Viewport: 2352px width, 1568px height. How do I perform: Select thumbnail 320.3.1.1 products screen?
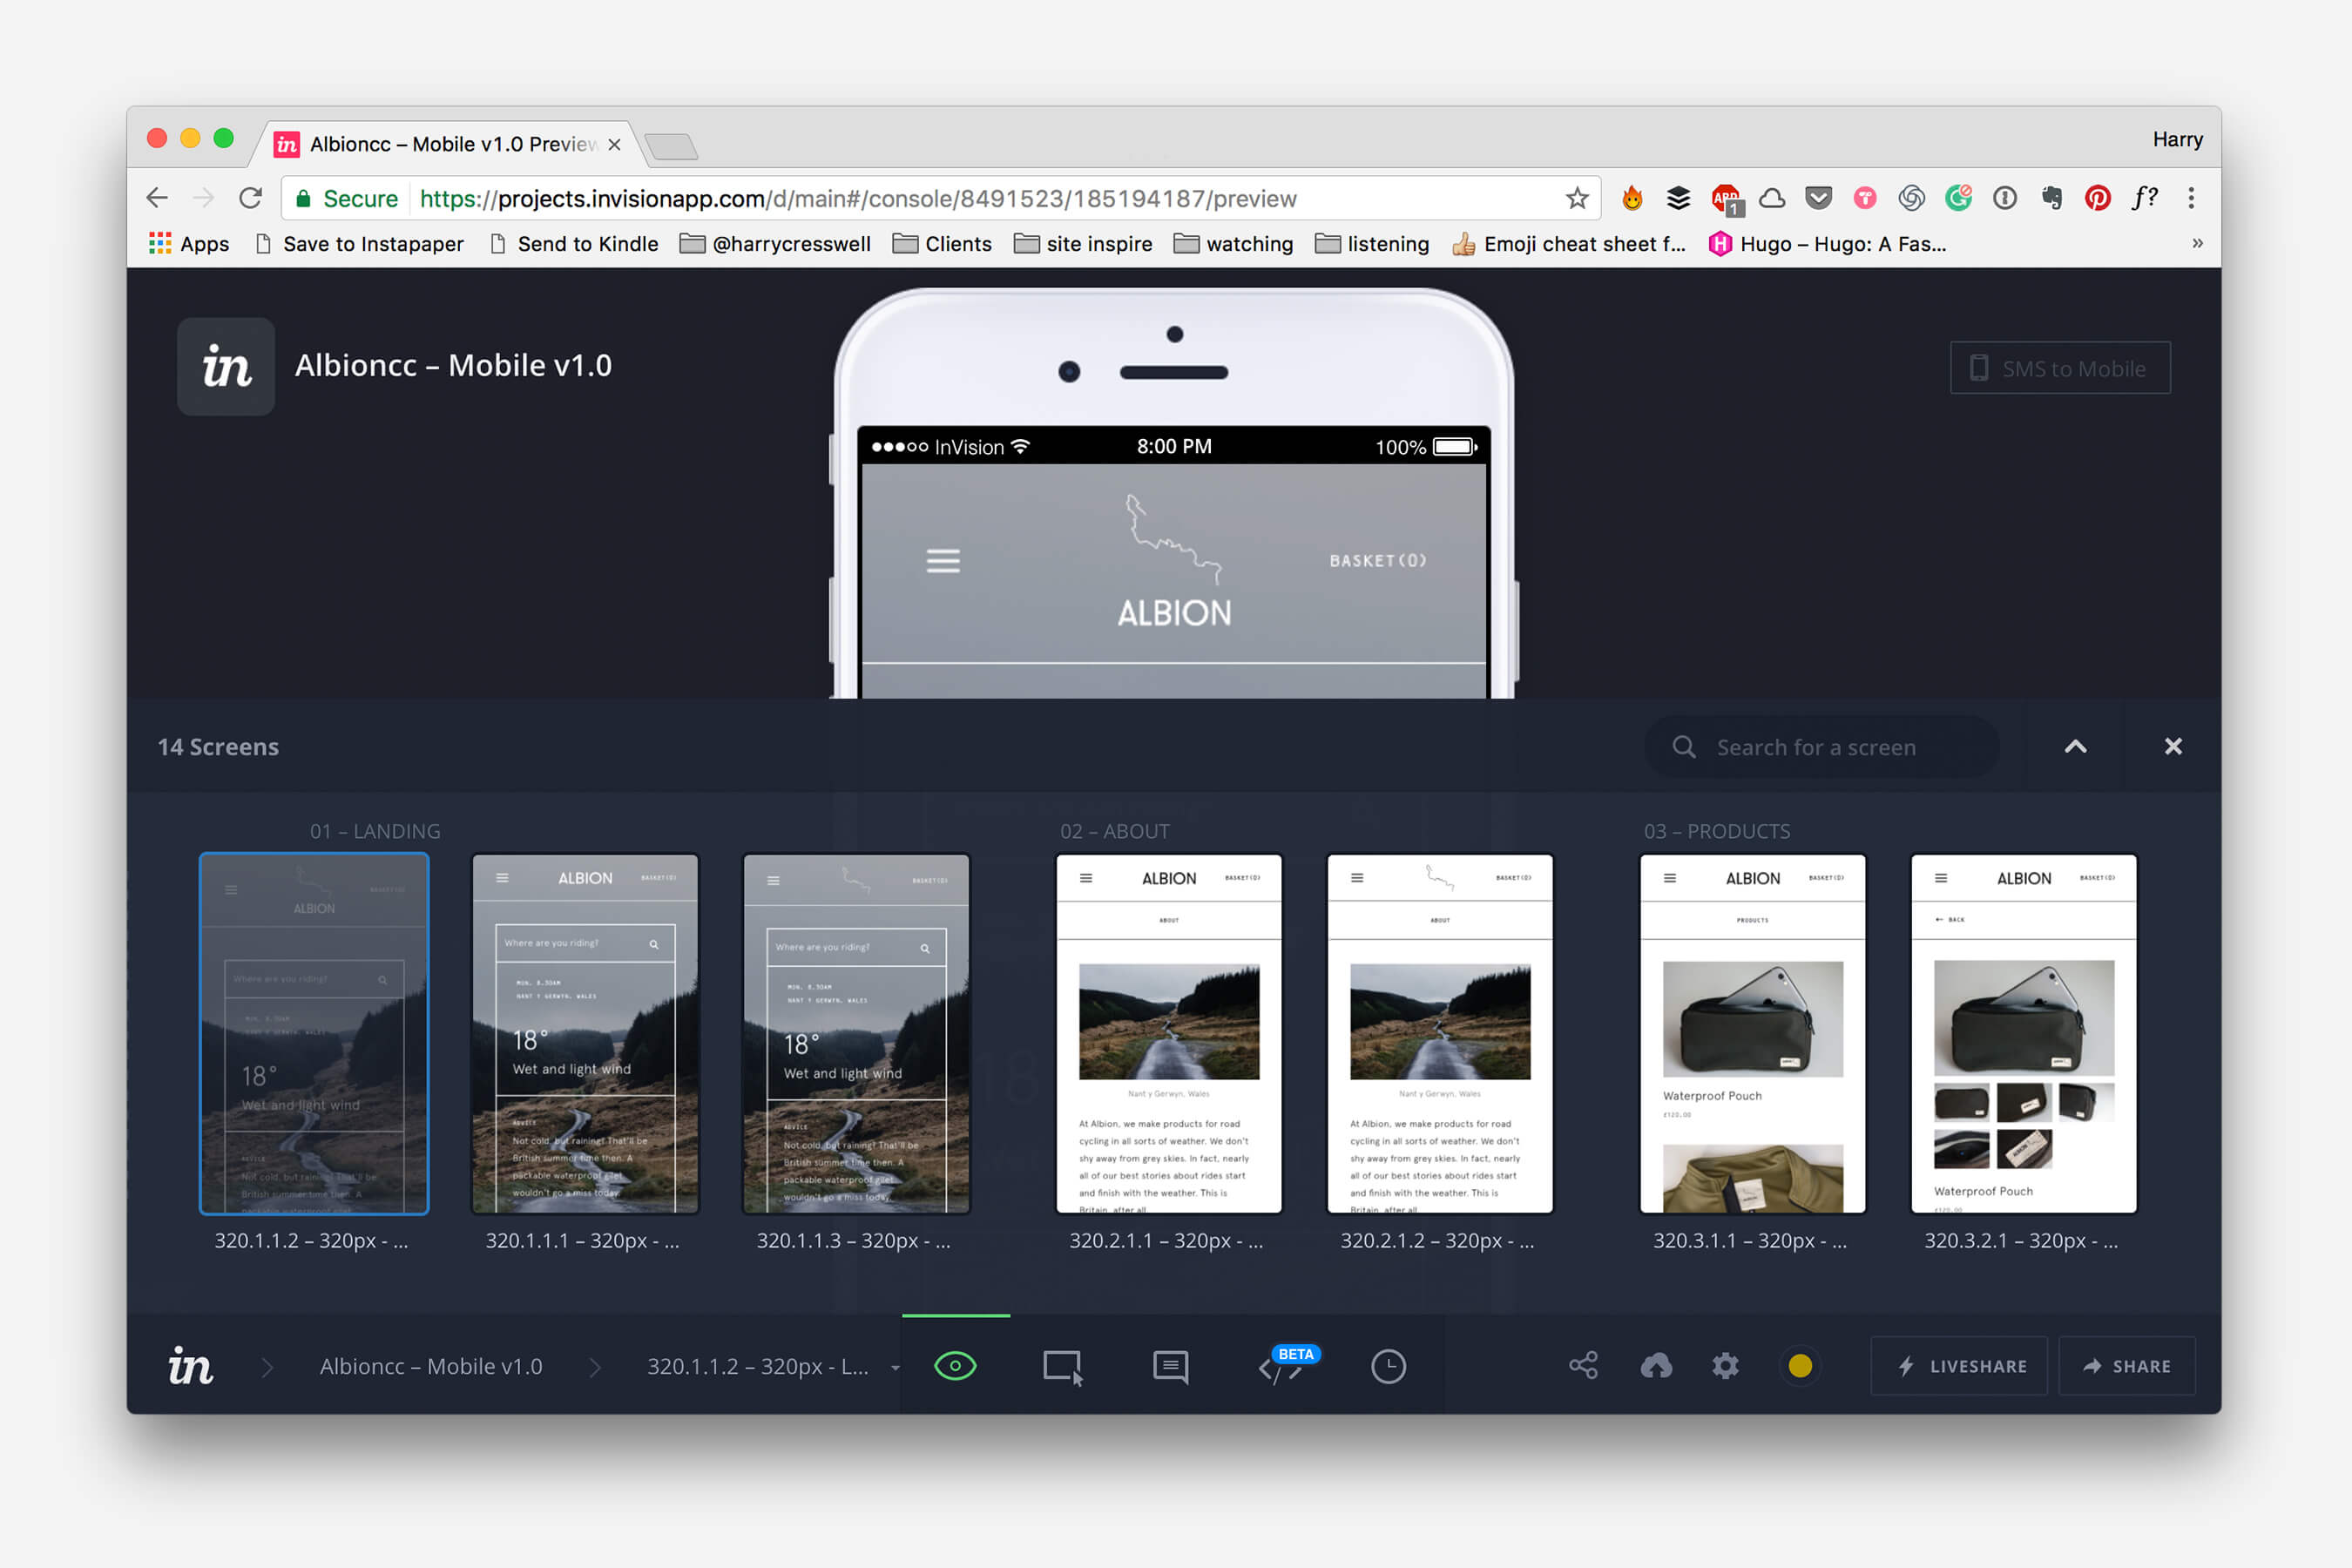(x=1753, y=1033)
